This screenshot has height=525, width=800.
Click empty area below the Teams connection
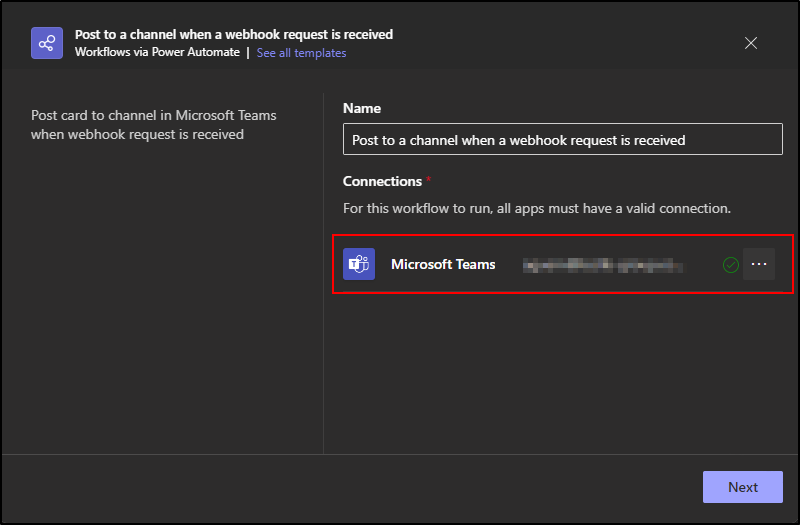point(560,370)
